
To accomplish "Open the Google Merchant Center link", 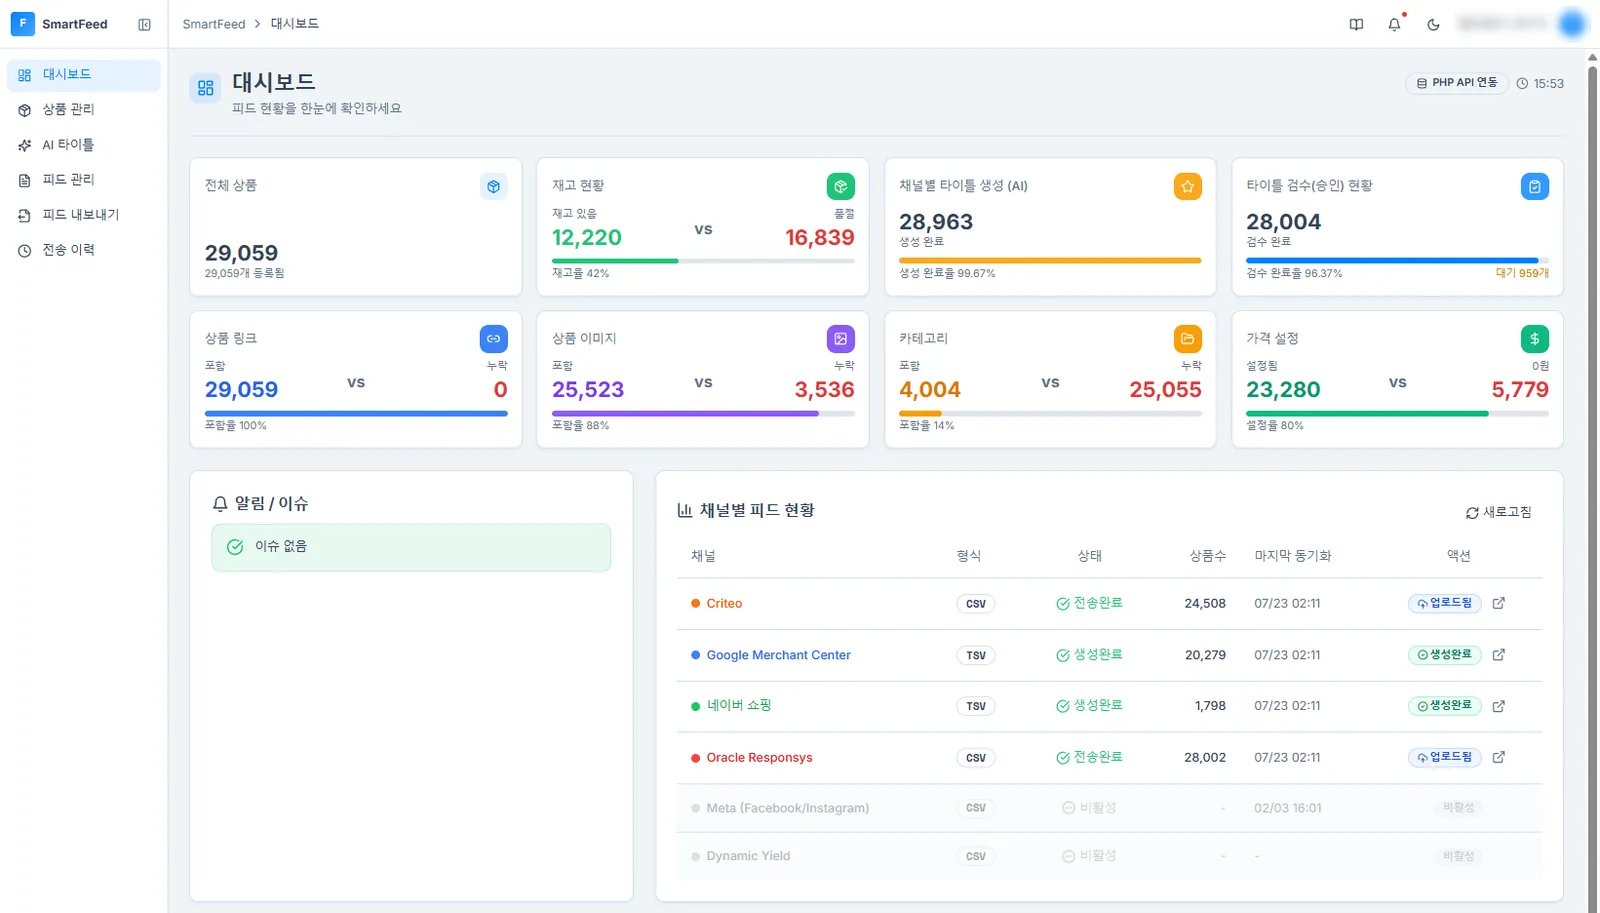I will pos(778,655).
